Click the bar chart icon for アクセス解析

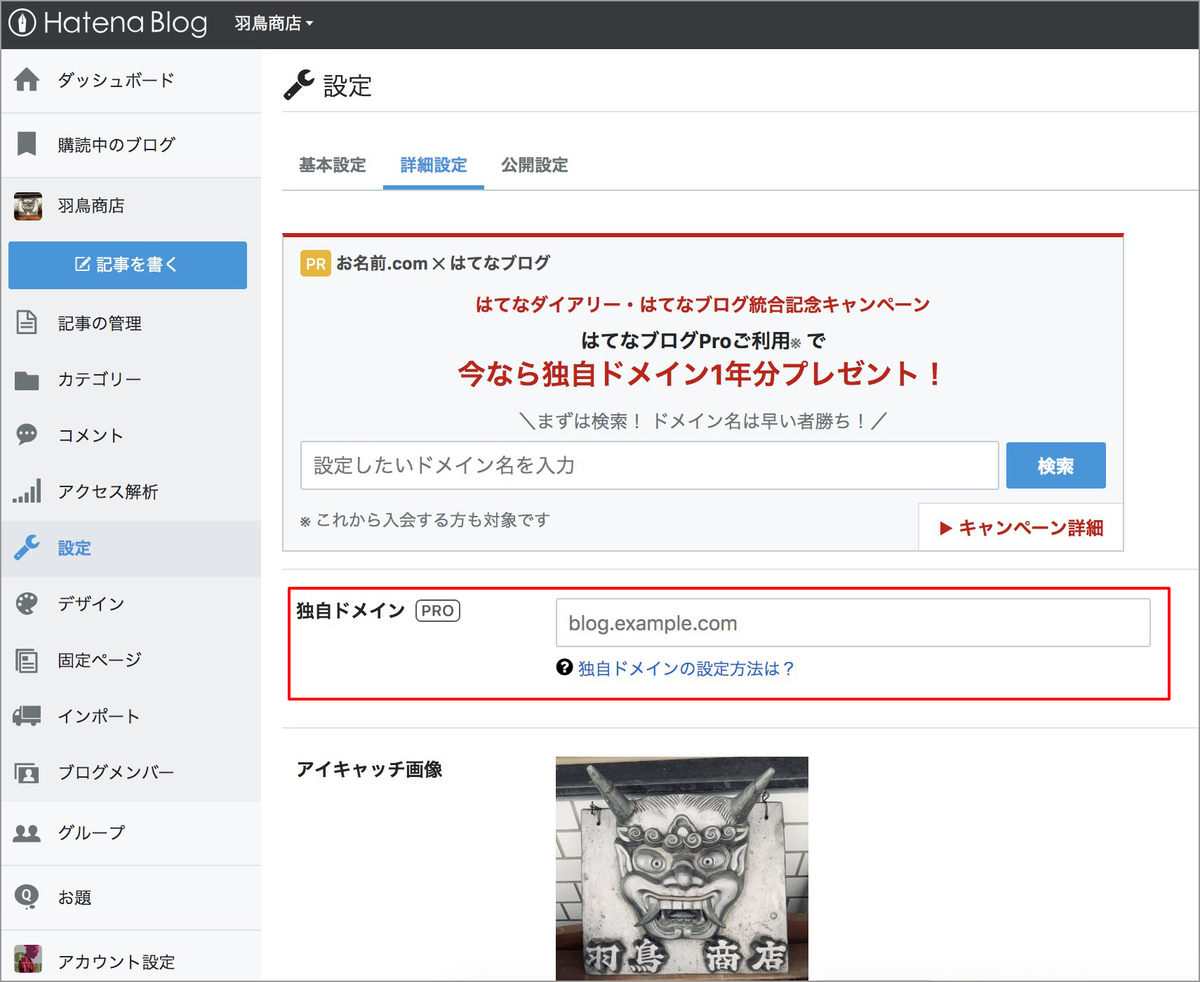(27, 491)
